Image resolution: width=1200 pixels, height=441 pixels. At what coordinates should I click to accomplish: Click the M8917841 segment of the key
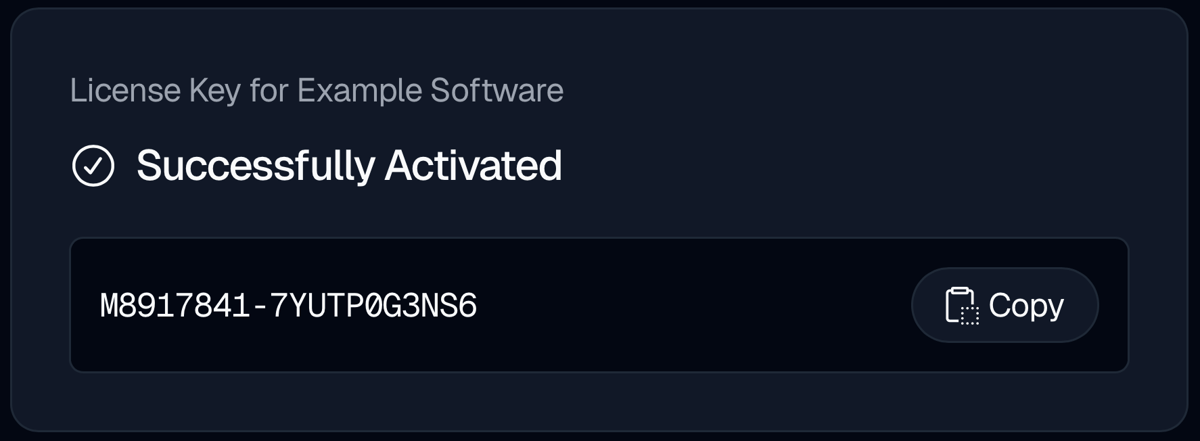click(x=174, y=306)
